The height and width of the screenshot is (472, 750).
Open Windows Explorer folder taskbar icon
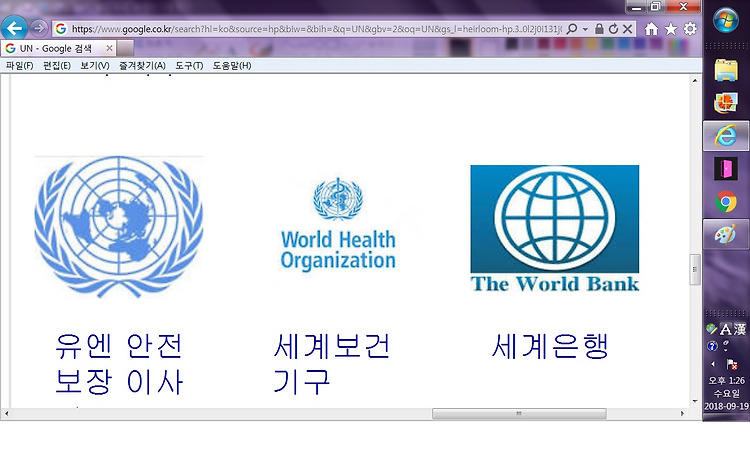(726, 70)
